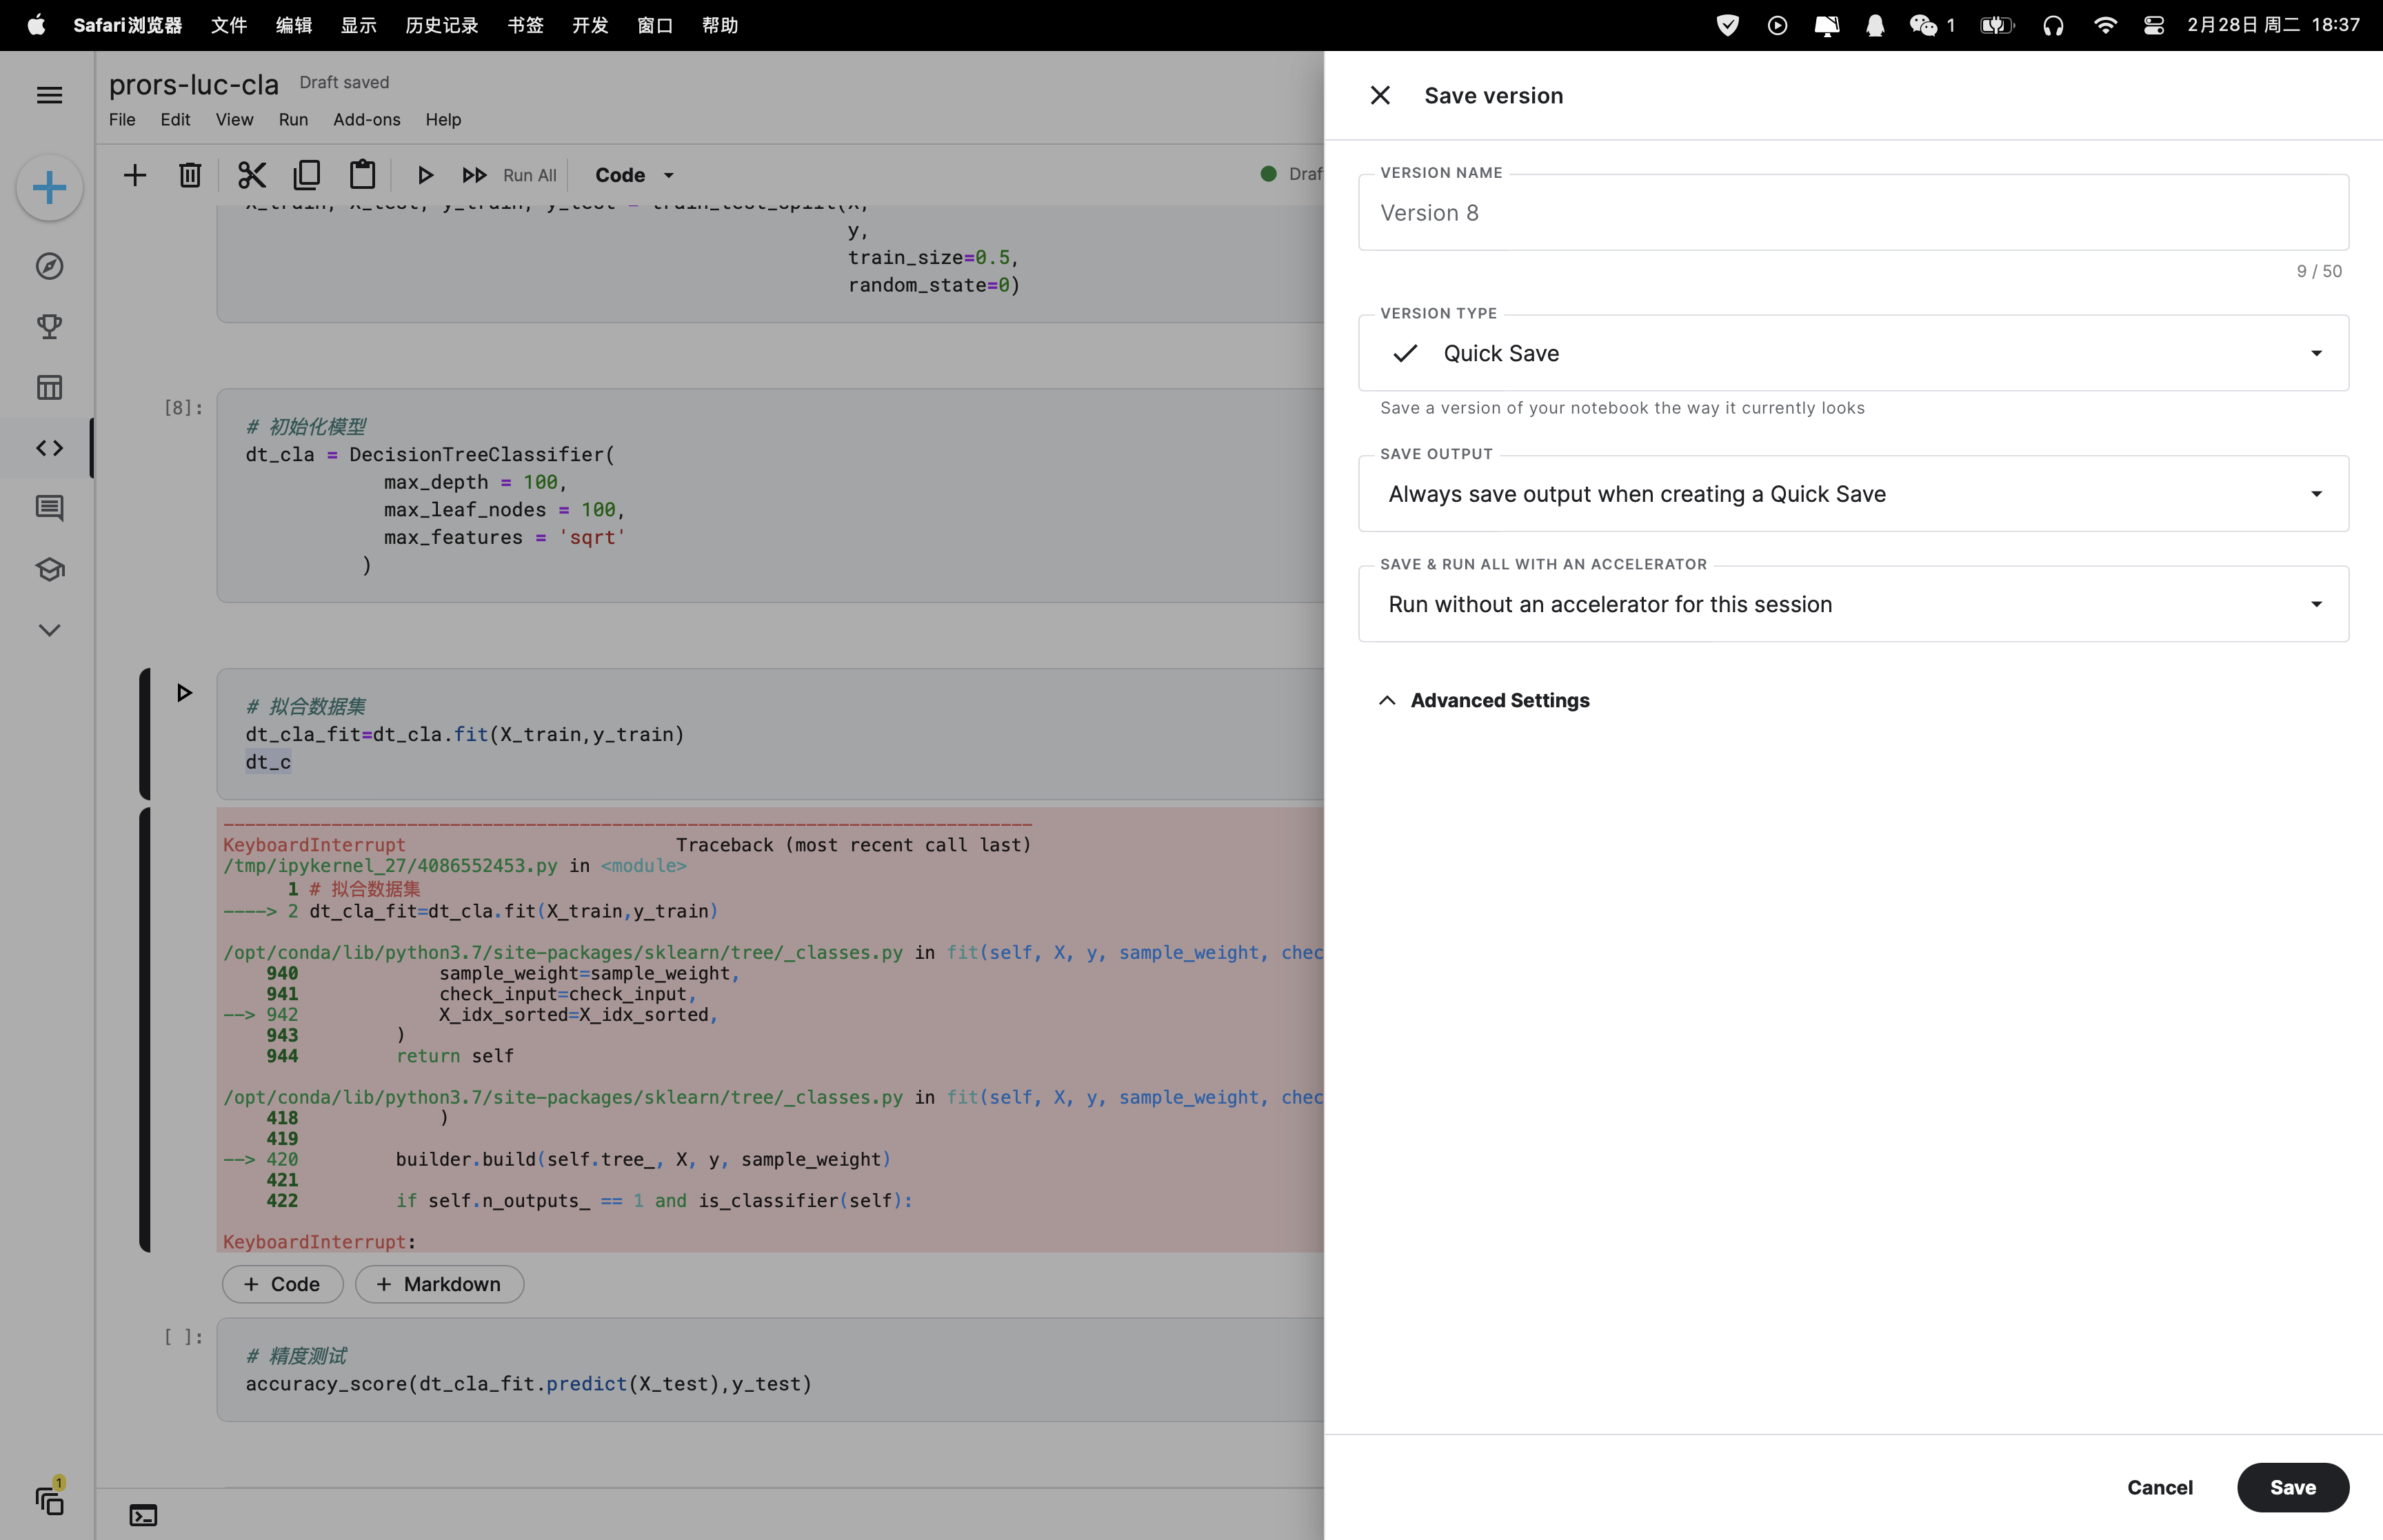Click the blue plus Create button
Image resolution: width=2383 pixels, height=1540 pixels.
49,188
